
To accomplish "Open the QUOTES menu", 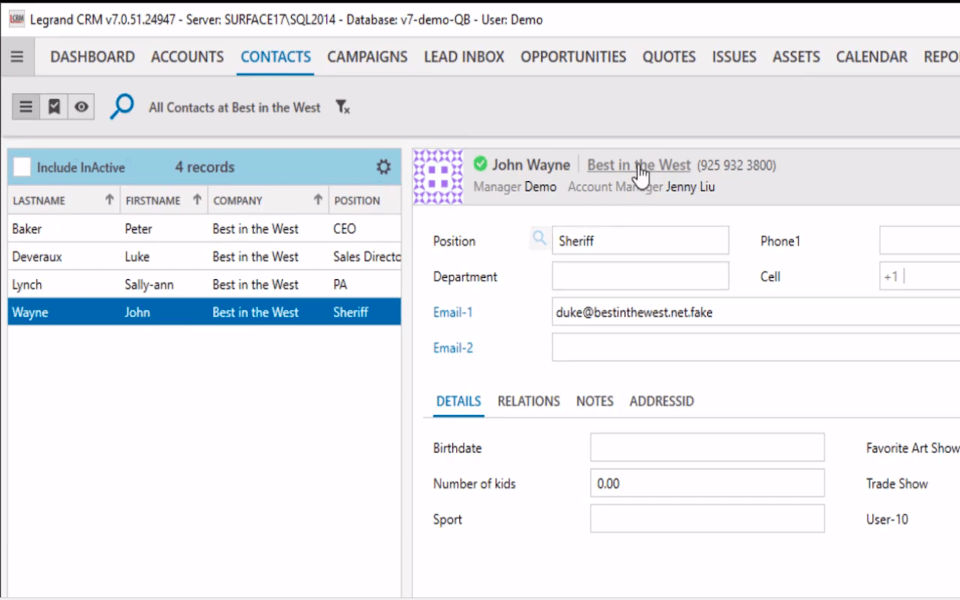I will pos(669,57).
